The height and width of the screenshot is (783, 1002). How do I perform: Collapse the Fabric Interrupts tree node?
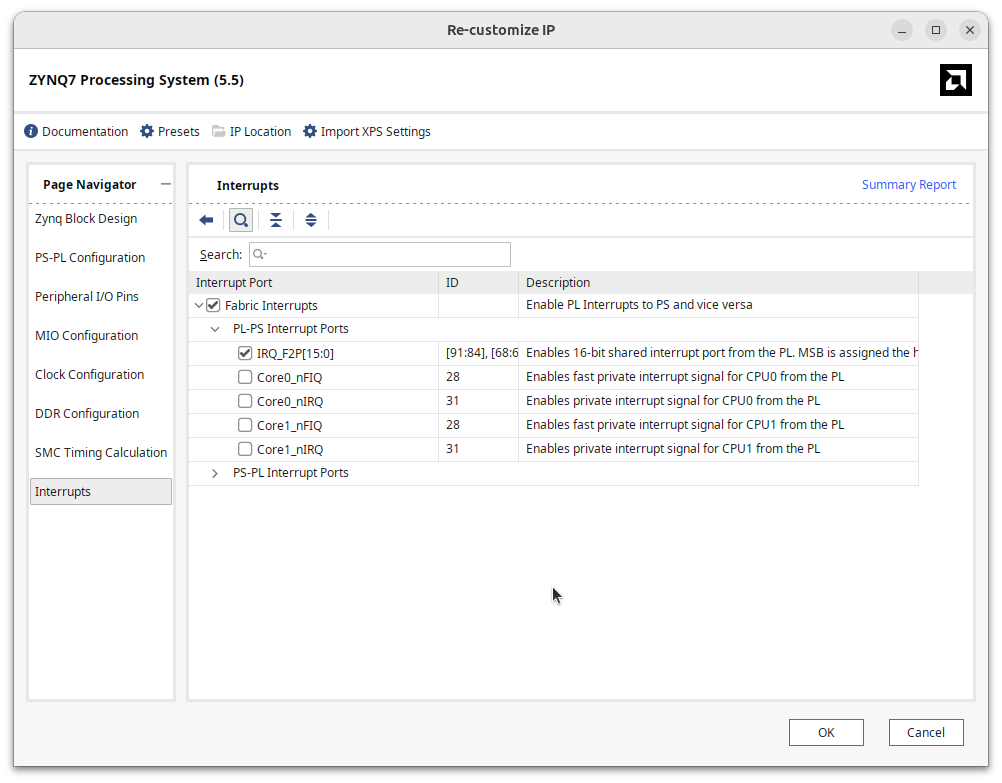click(x=199, y=306)
